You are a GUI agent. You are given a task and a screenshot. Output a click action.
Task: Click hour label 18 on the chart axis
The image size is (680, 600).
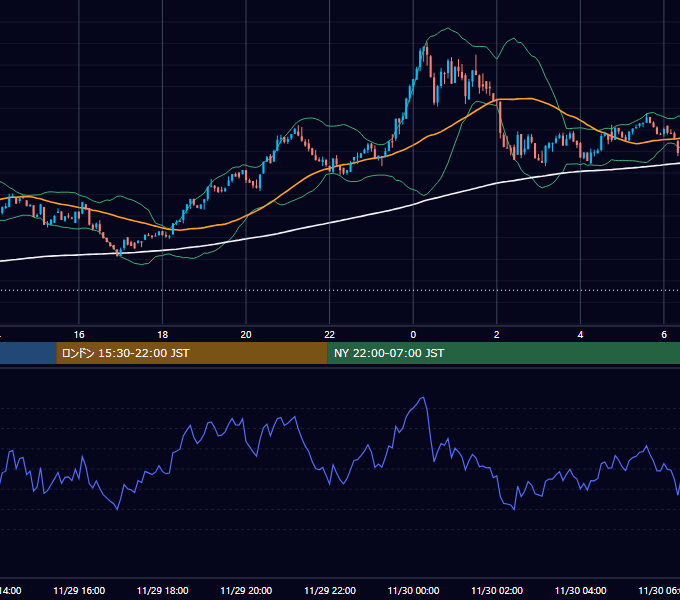163,335
